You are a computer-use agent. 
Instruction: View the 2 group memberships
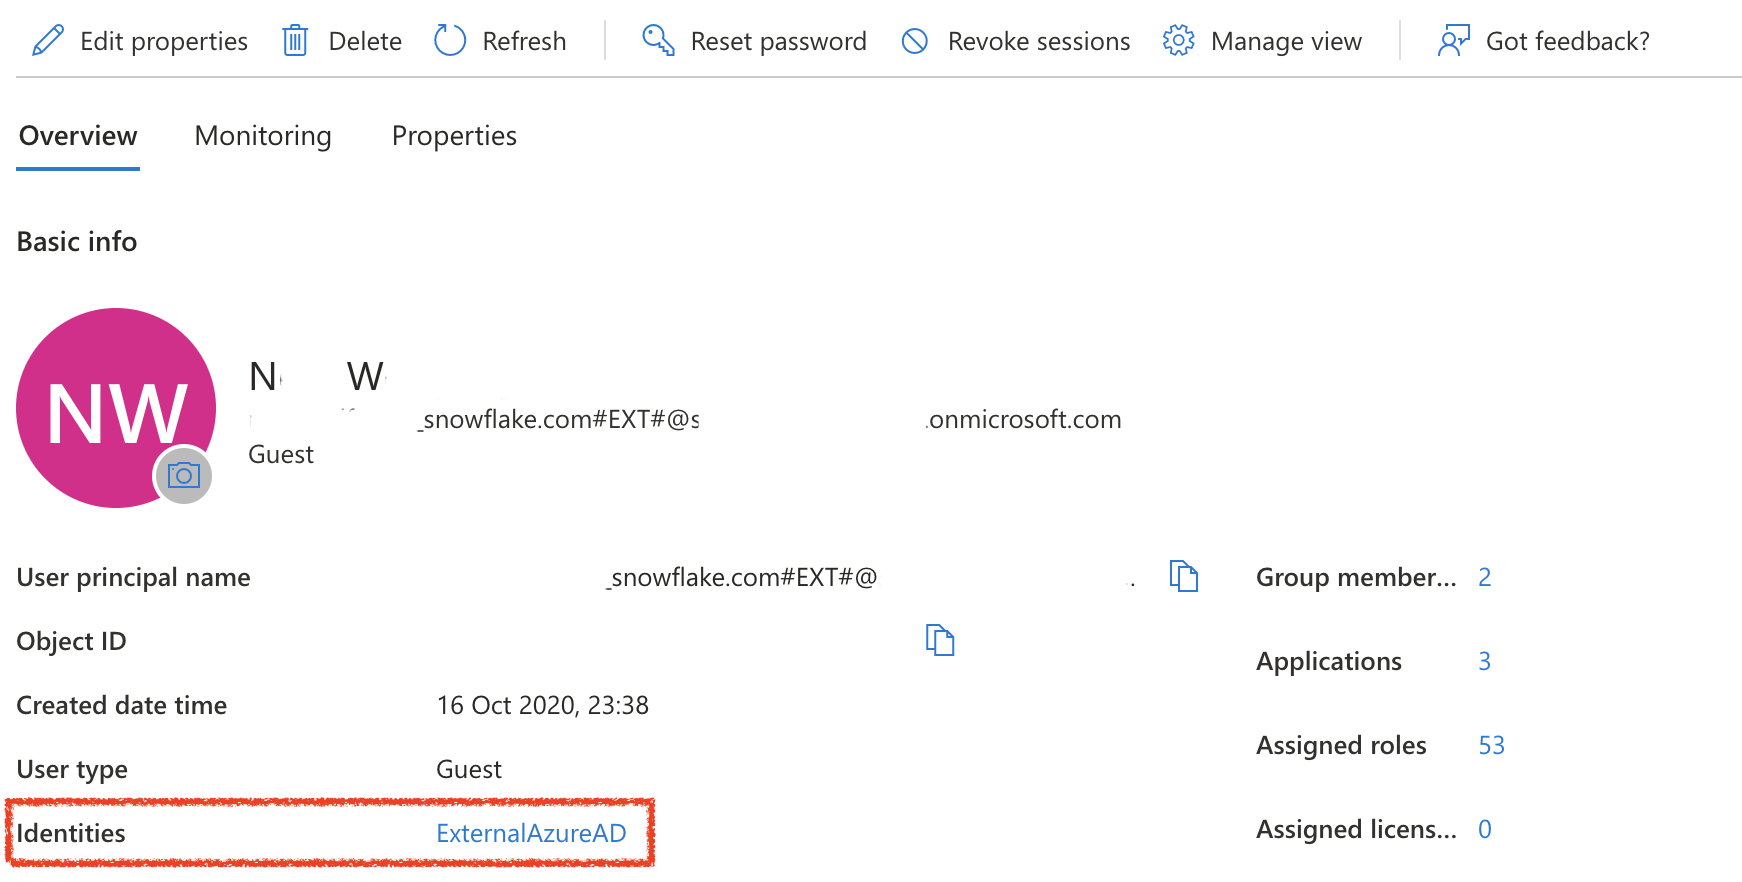pos(1485,577)
